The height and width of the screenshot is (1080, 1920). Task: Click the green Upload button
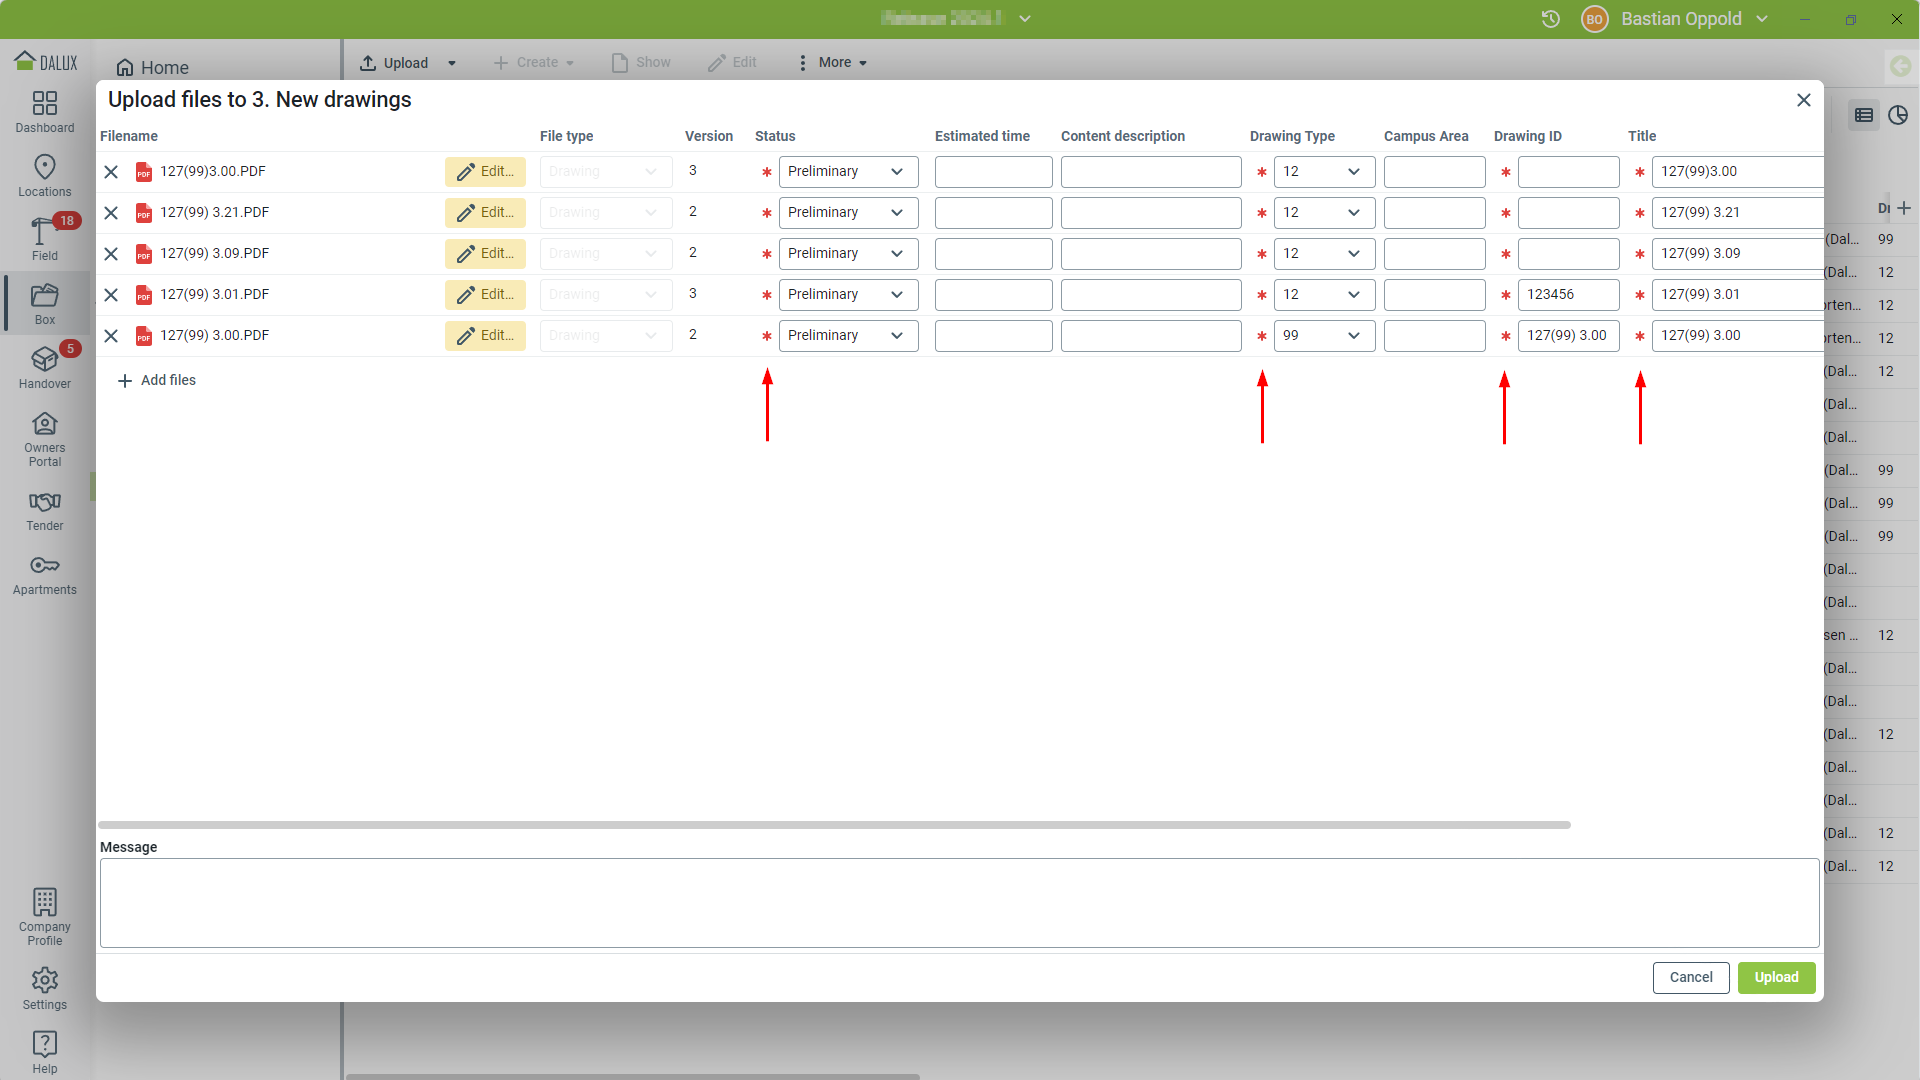coord(1776,977)
